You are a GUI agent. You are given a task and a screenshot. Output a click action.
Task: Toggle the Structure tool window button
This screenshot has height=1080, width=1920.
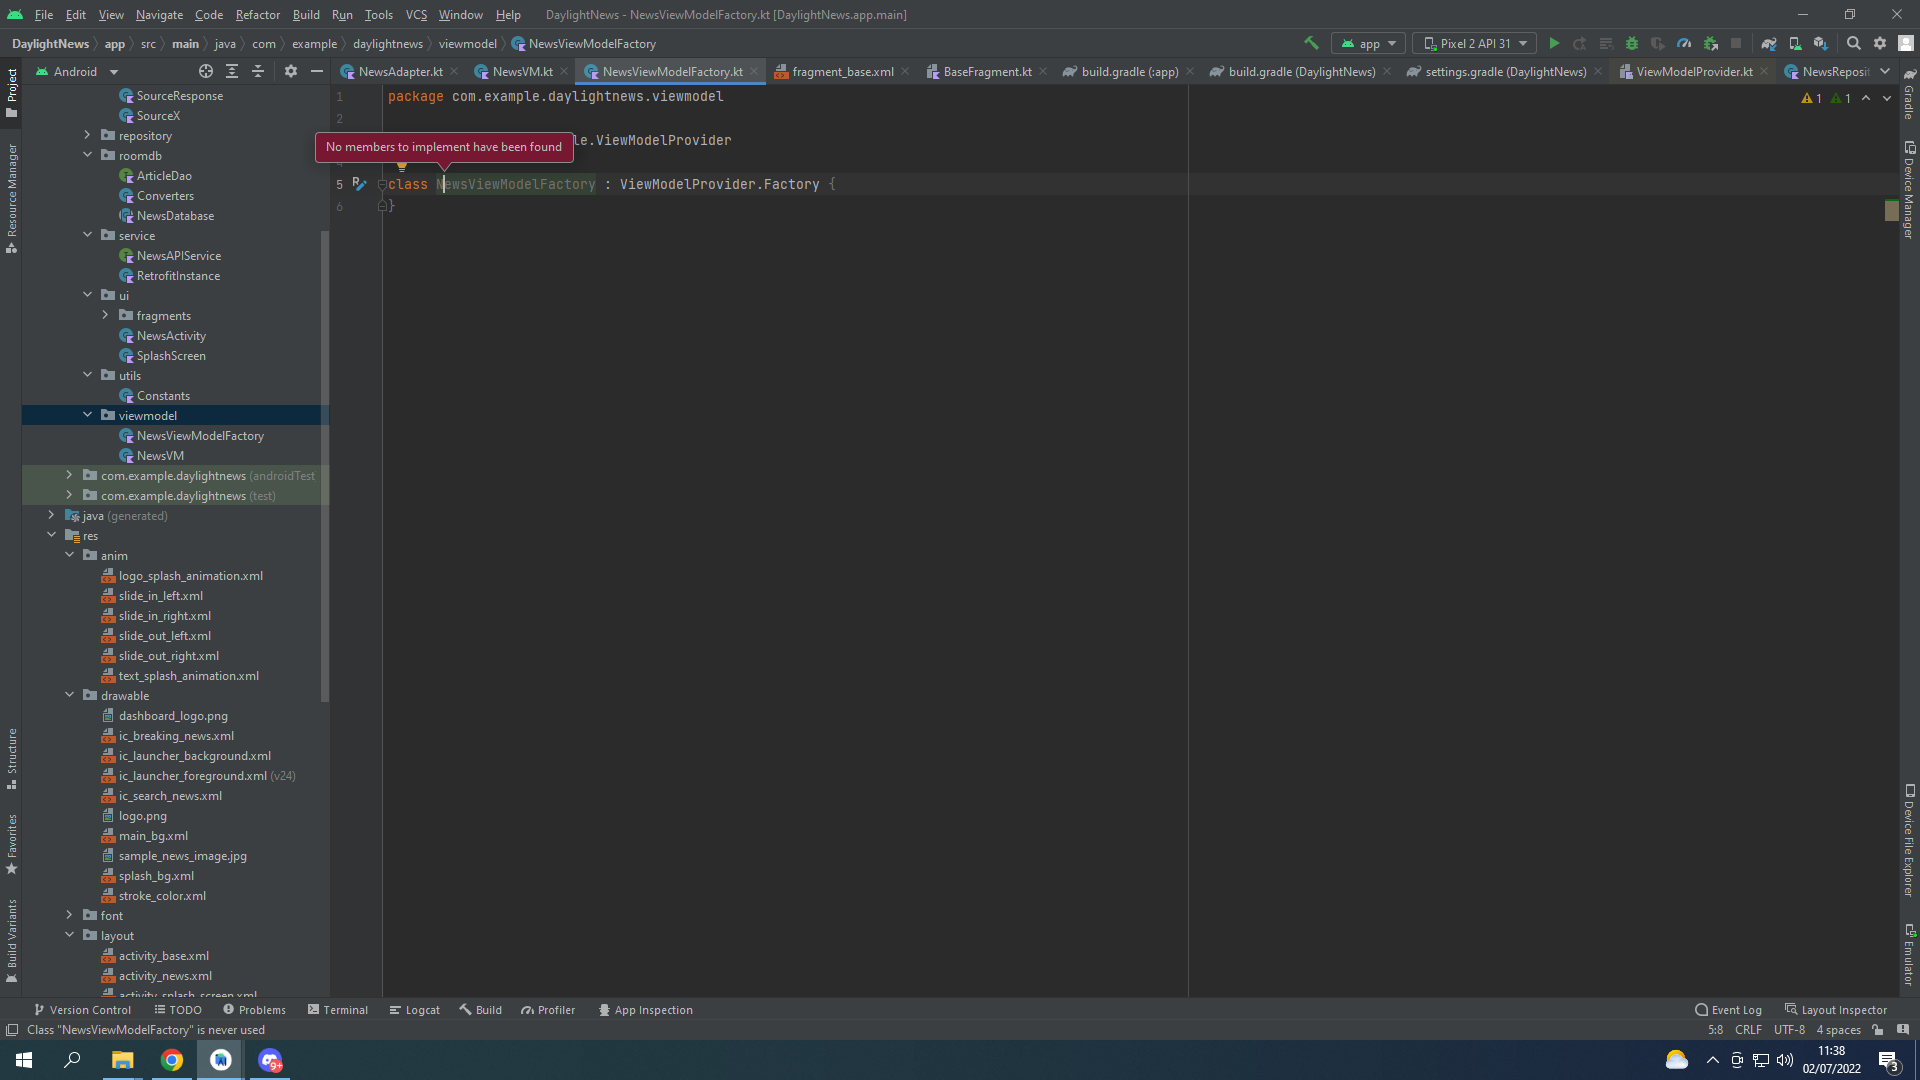coord(12,758)
